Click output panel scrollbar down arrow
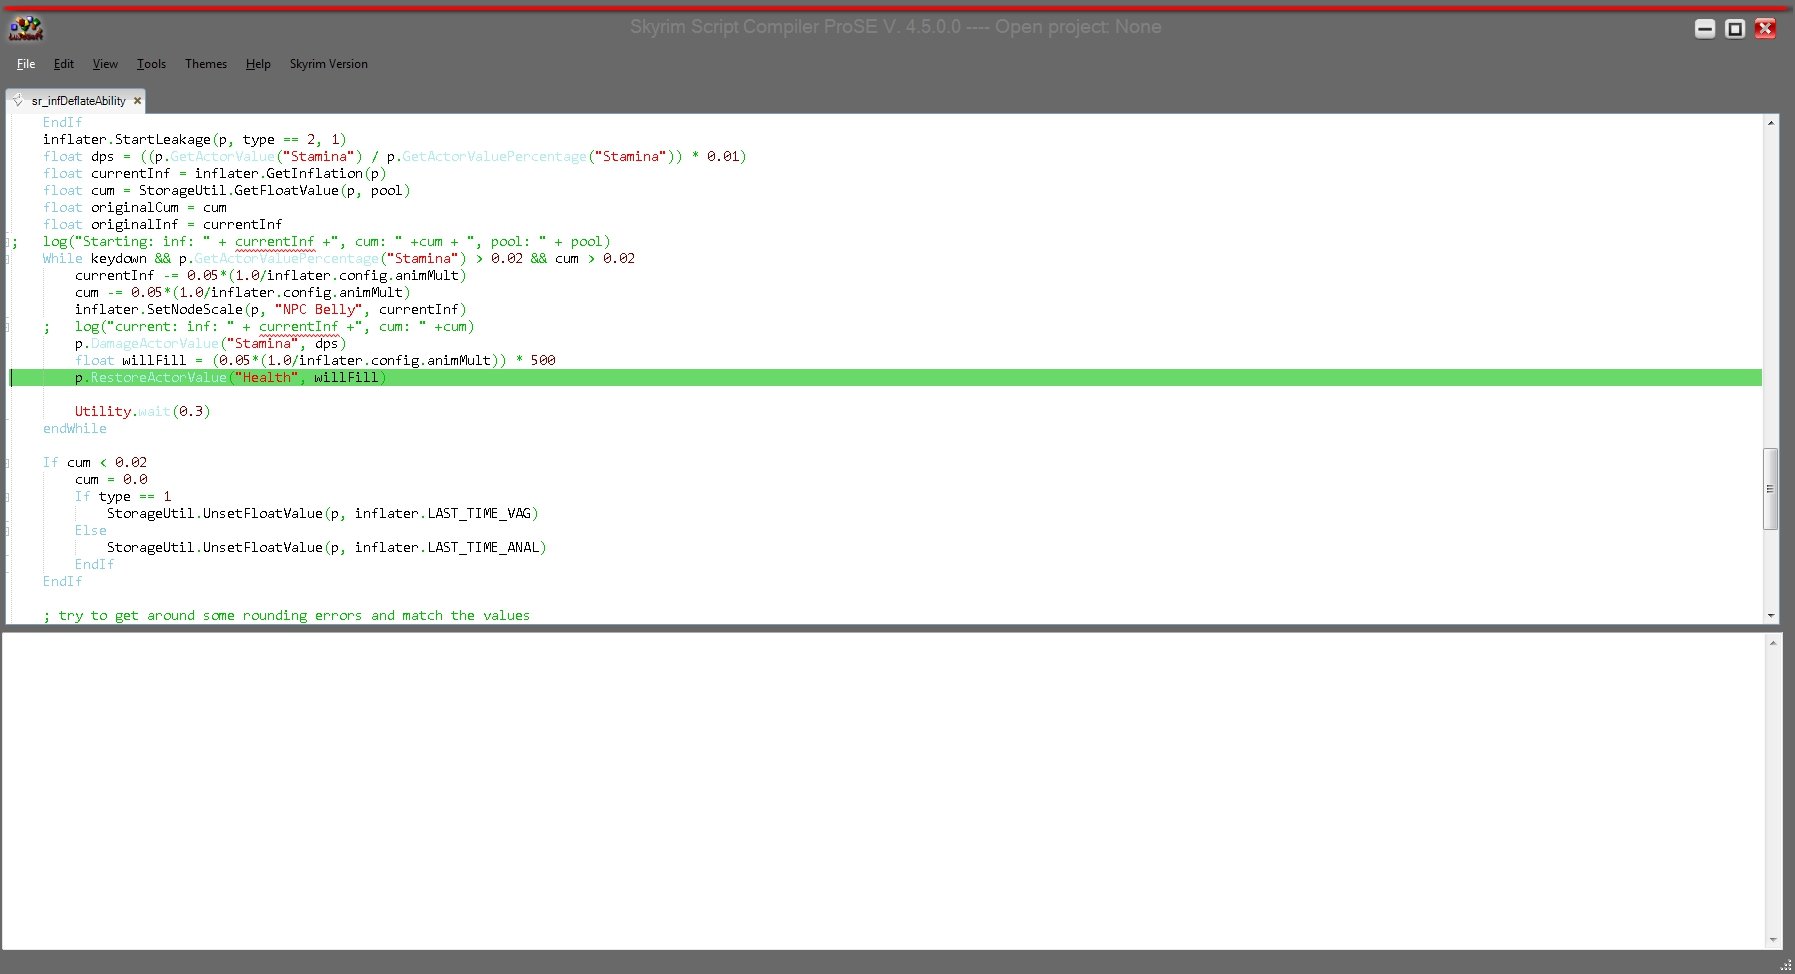Viewport: 1795px width, 974px height. 1773,940
